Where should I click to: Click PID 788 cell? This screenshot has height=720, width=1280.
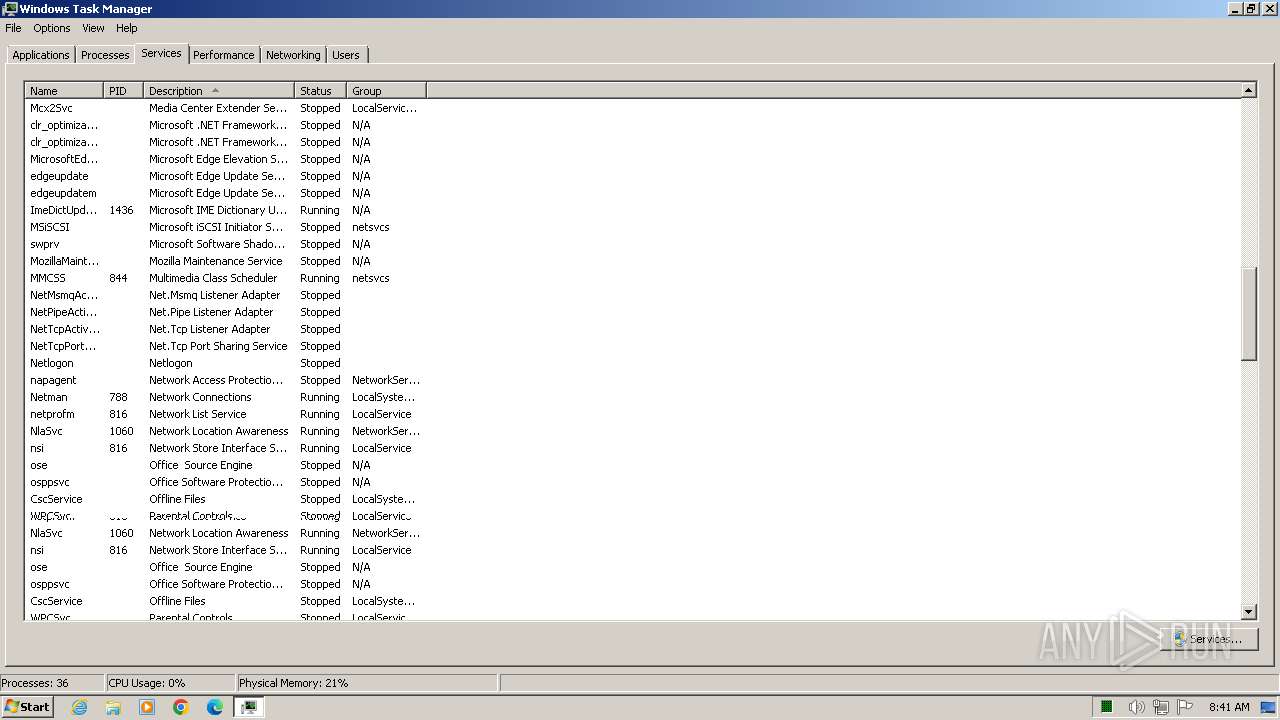(x=118, y=397)
